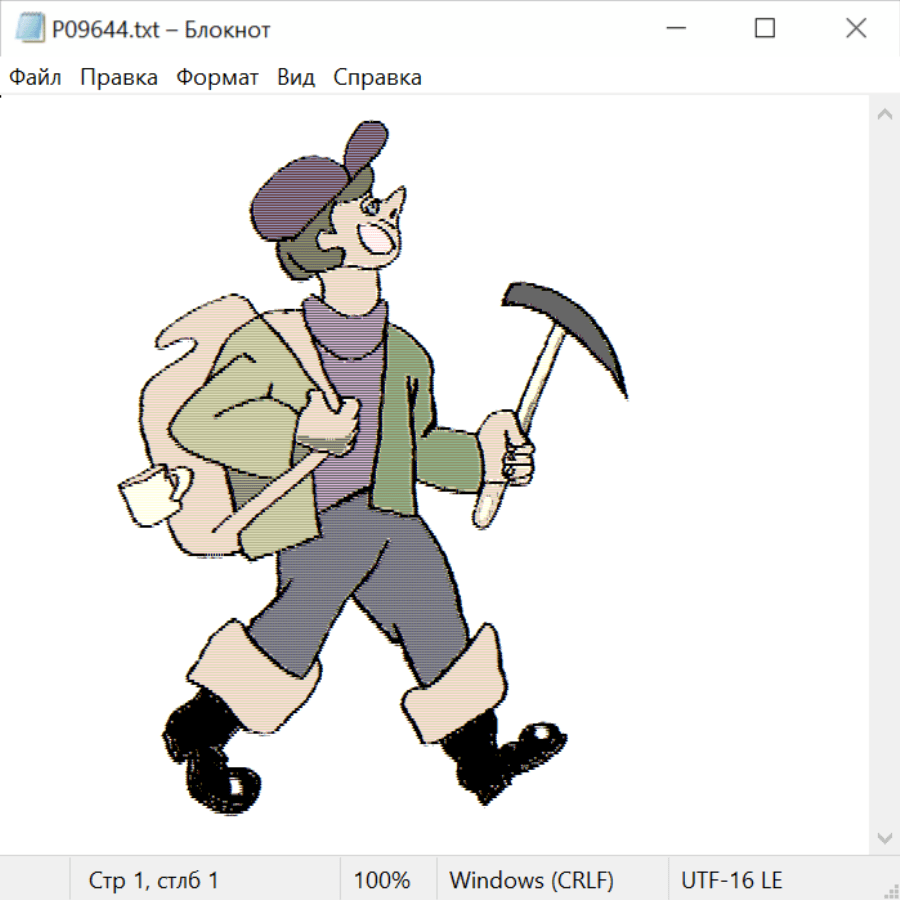Open the Справка menu

point(377,77)
